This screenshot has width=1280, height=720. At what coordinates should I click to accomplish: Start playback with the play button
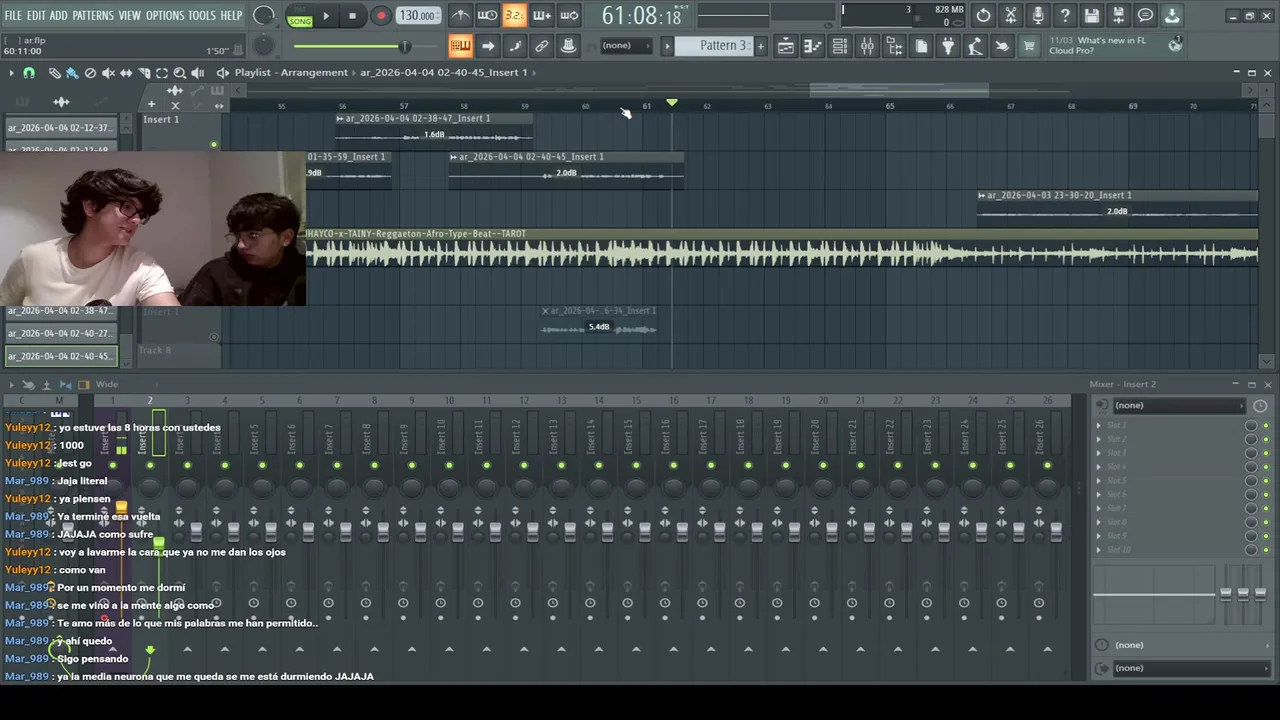325,16
